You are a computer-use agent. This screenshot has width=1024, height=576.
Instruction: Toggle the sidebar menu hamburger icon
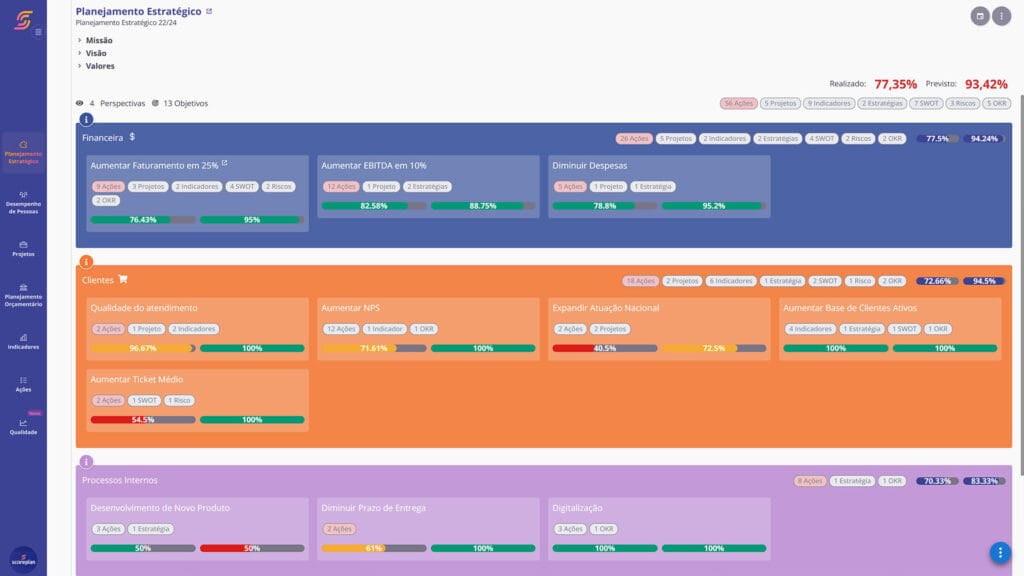[39, 32]
